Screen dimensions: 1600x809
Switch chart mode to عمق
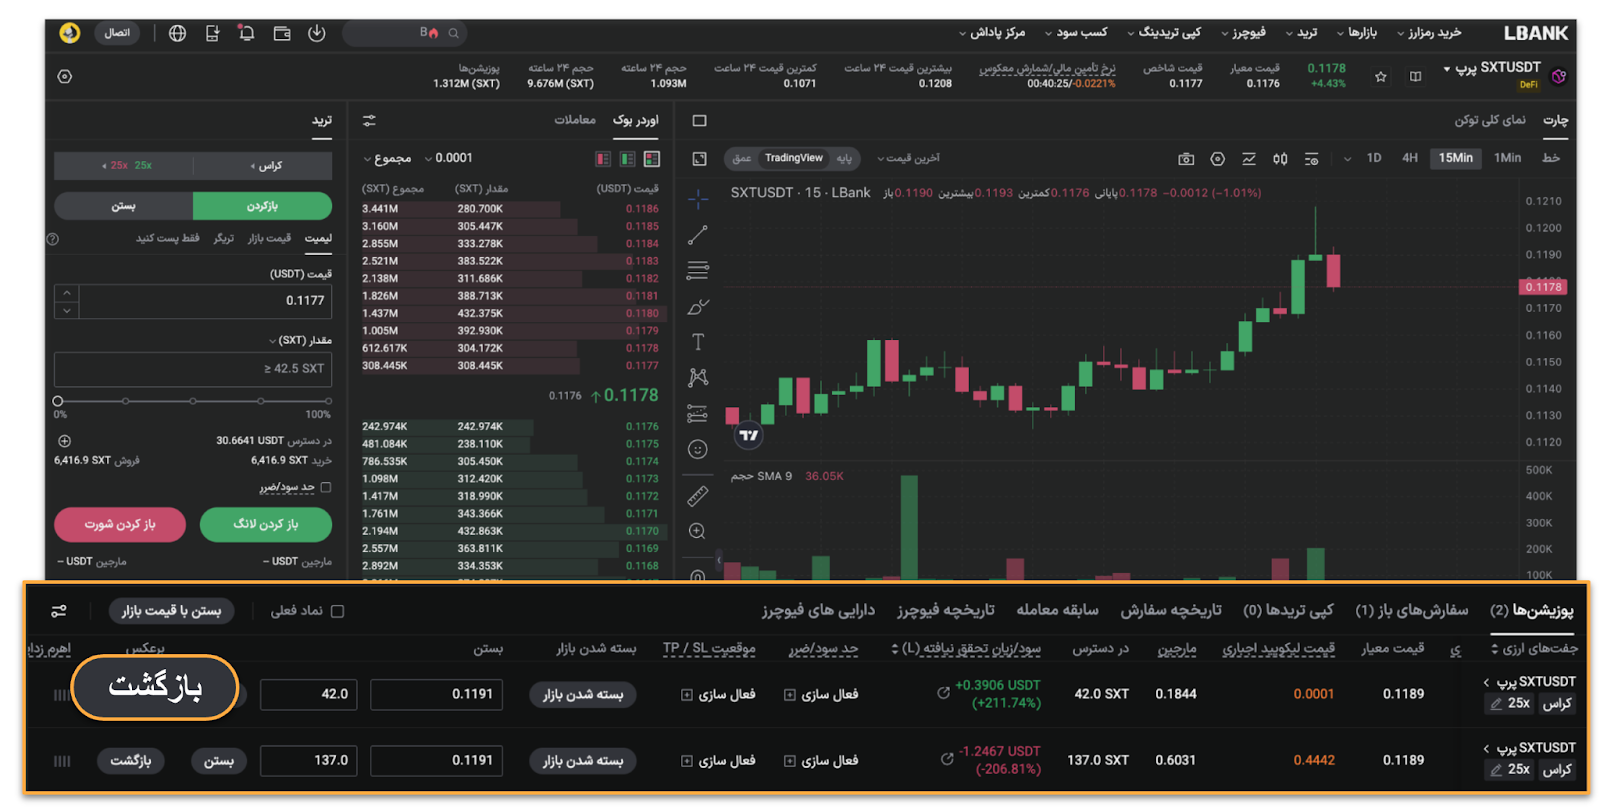[x=741, y=158]
